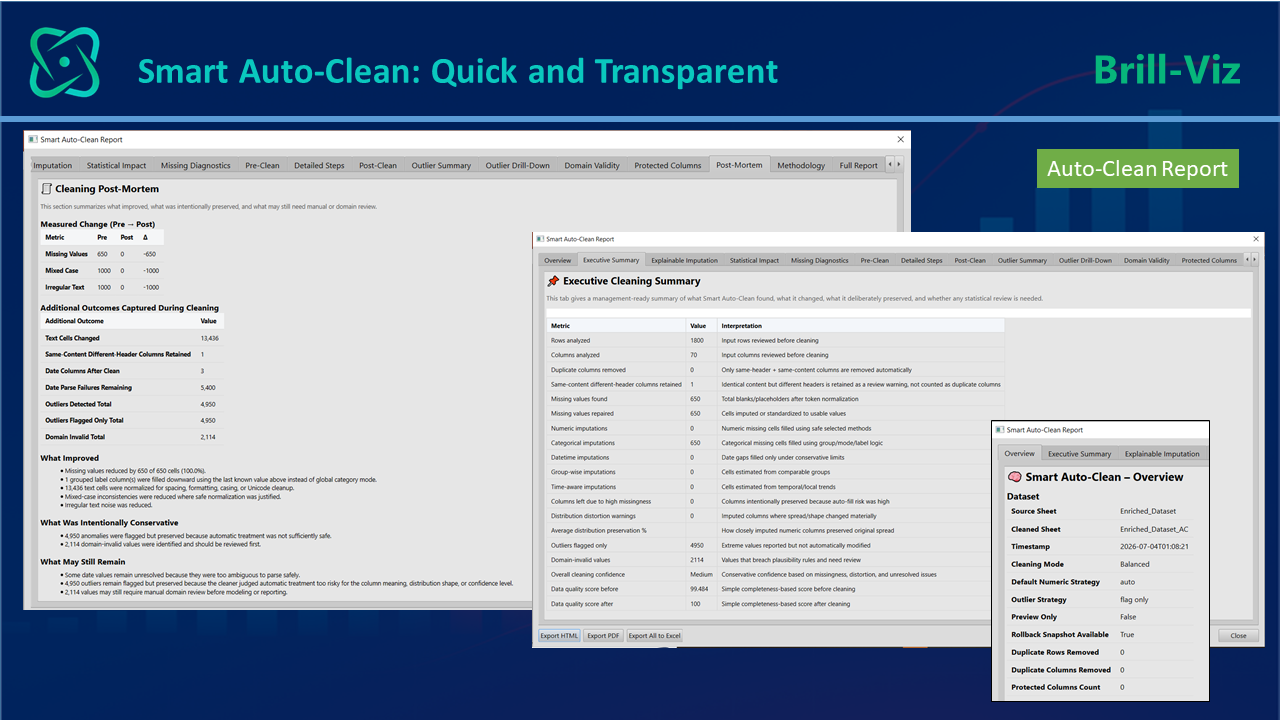
Task: Select Executive Summary tab in the middle window
Action: point(611,260)
